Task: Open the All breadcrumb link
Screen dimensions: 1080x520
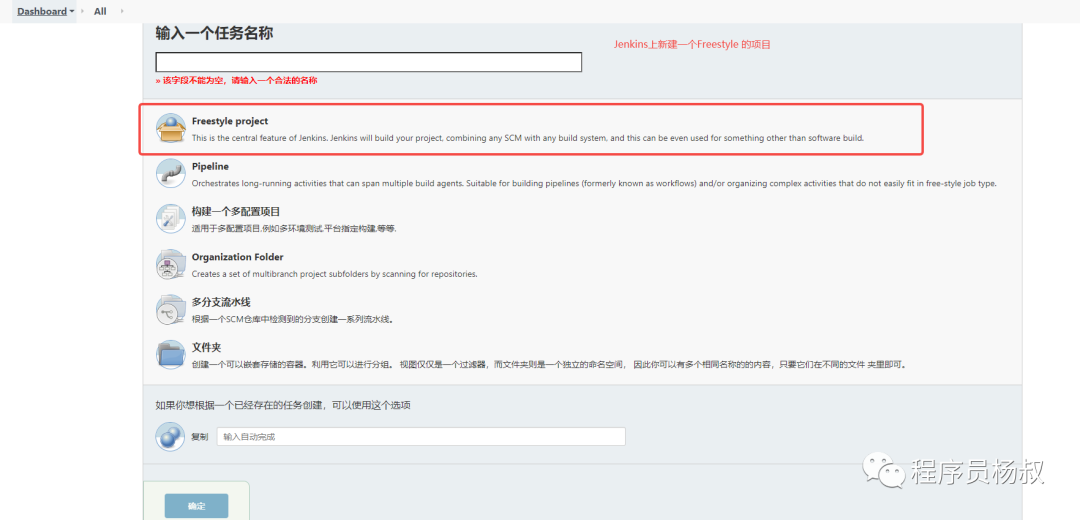Action: click(x=100, y=11)
